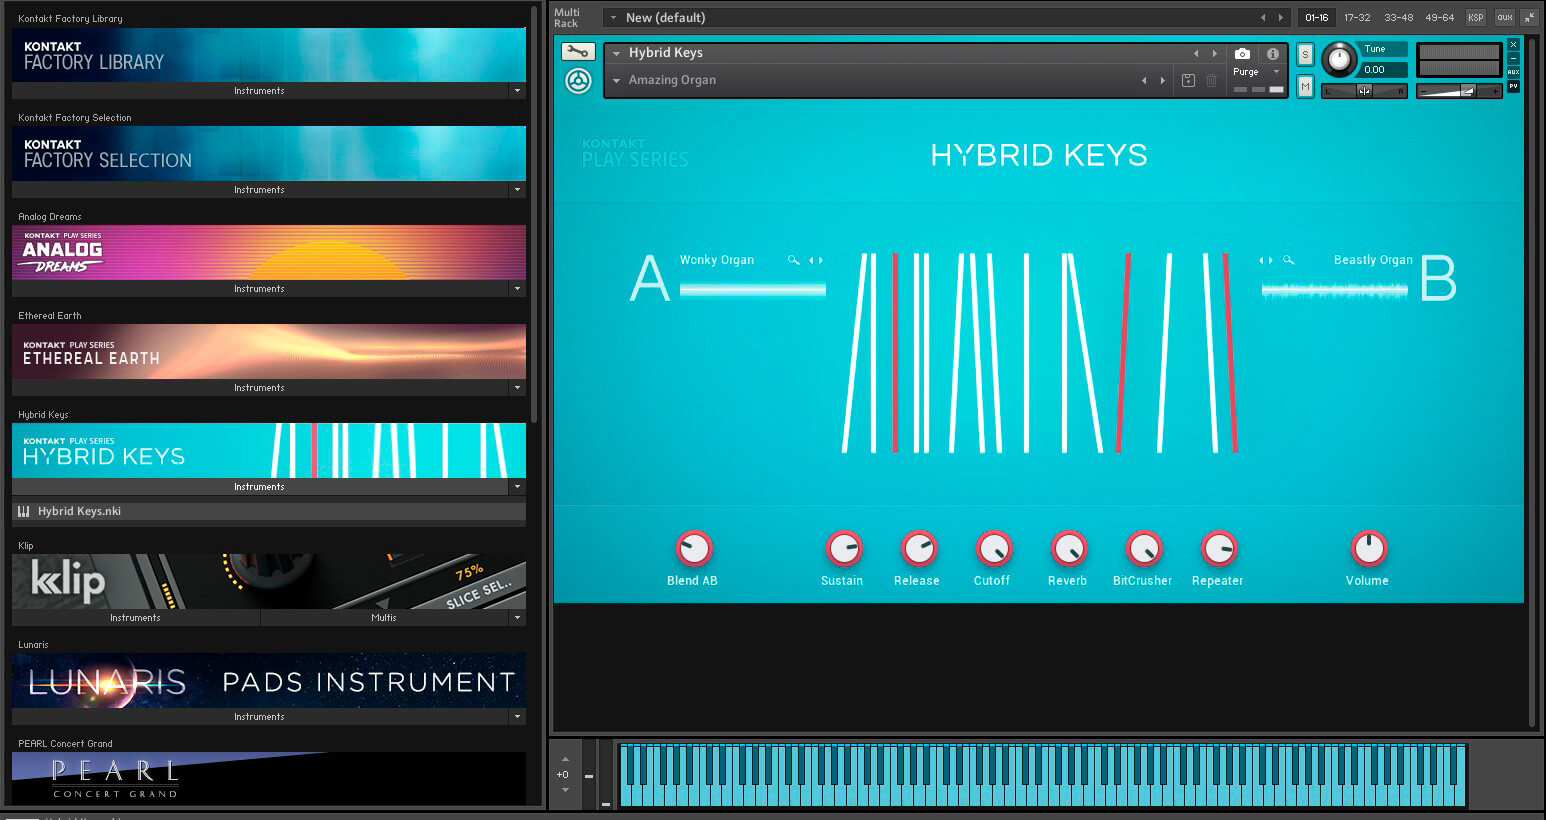Switch to rack page 01-16
Image resolution: width=1546 pixels, height=820 pixels.
pos(1316,17)
